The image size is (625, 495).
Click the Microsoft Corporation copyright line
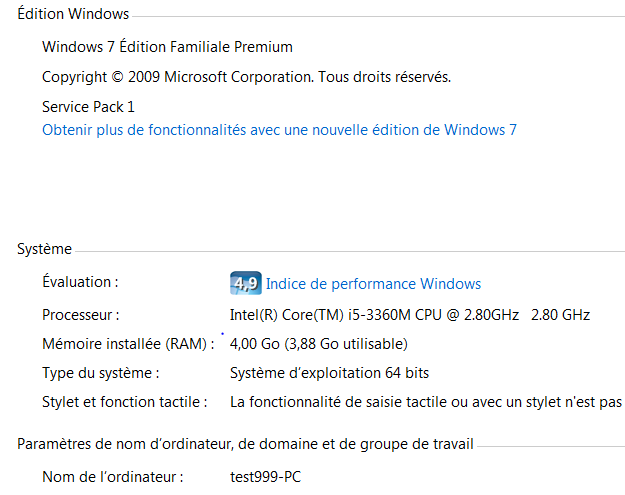[246, 77]
